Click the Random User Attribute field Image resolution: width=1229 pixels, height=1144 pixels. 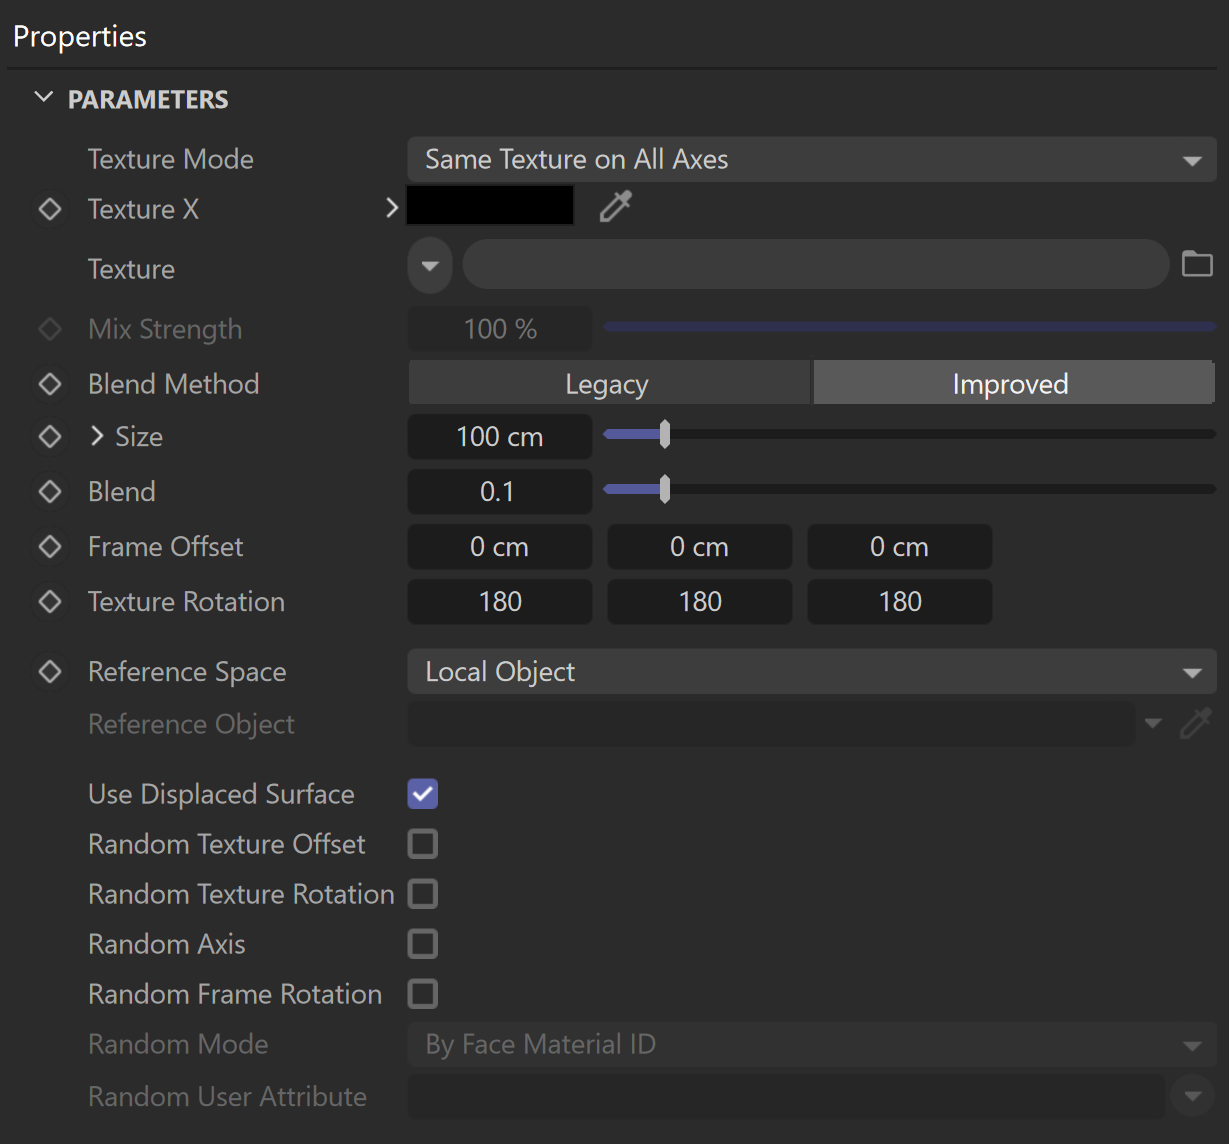click(x=786, y=1096)
